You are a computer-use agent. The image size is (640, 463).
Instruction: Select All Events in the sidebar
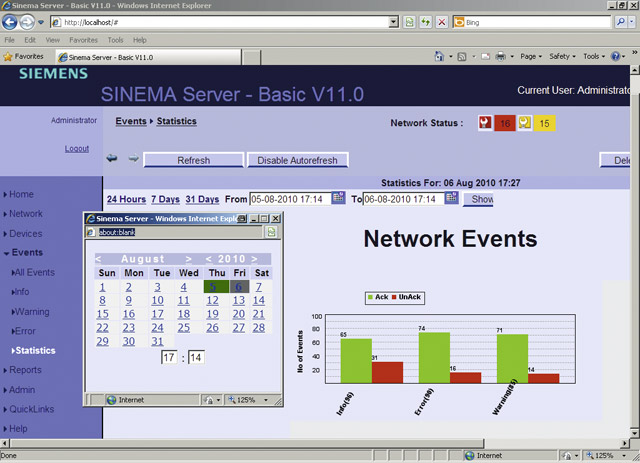click(34, 273)
